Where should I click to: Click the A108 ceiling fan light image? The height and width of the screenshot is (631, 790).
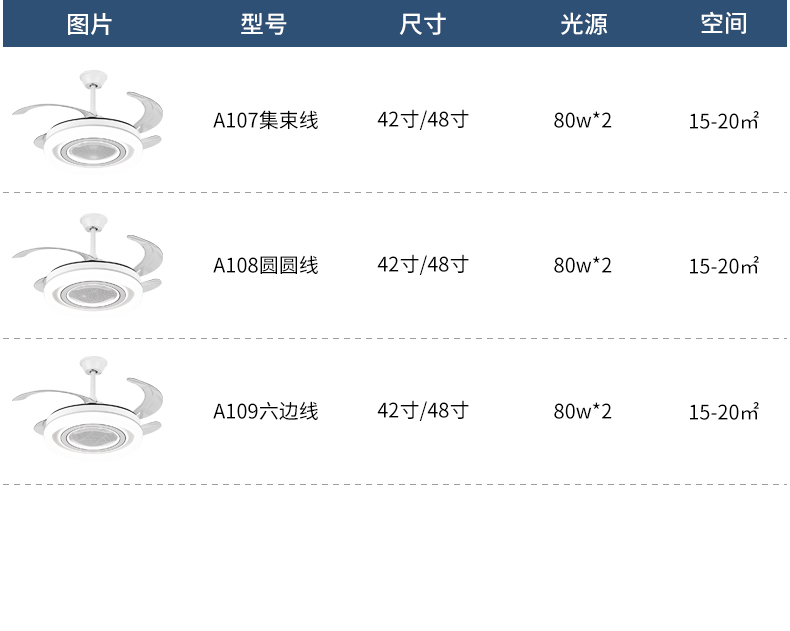(88, 264)
